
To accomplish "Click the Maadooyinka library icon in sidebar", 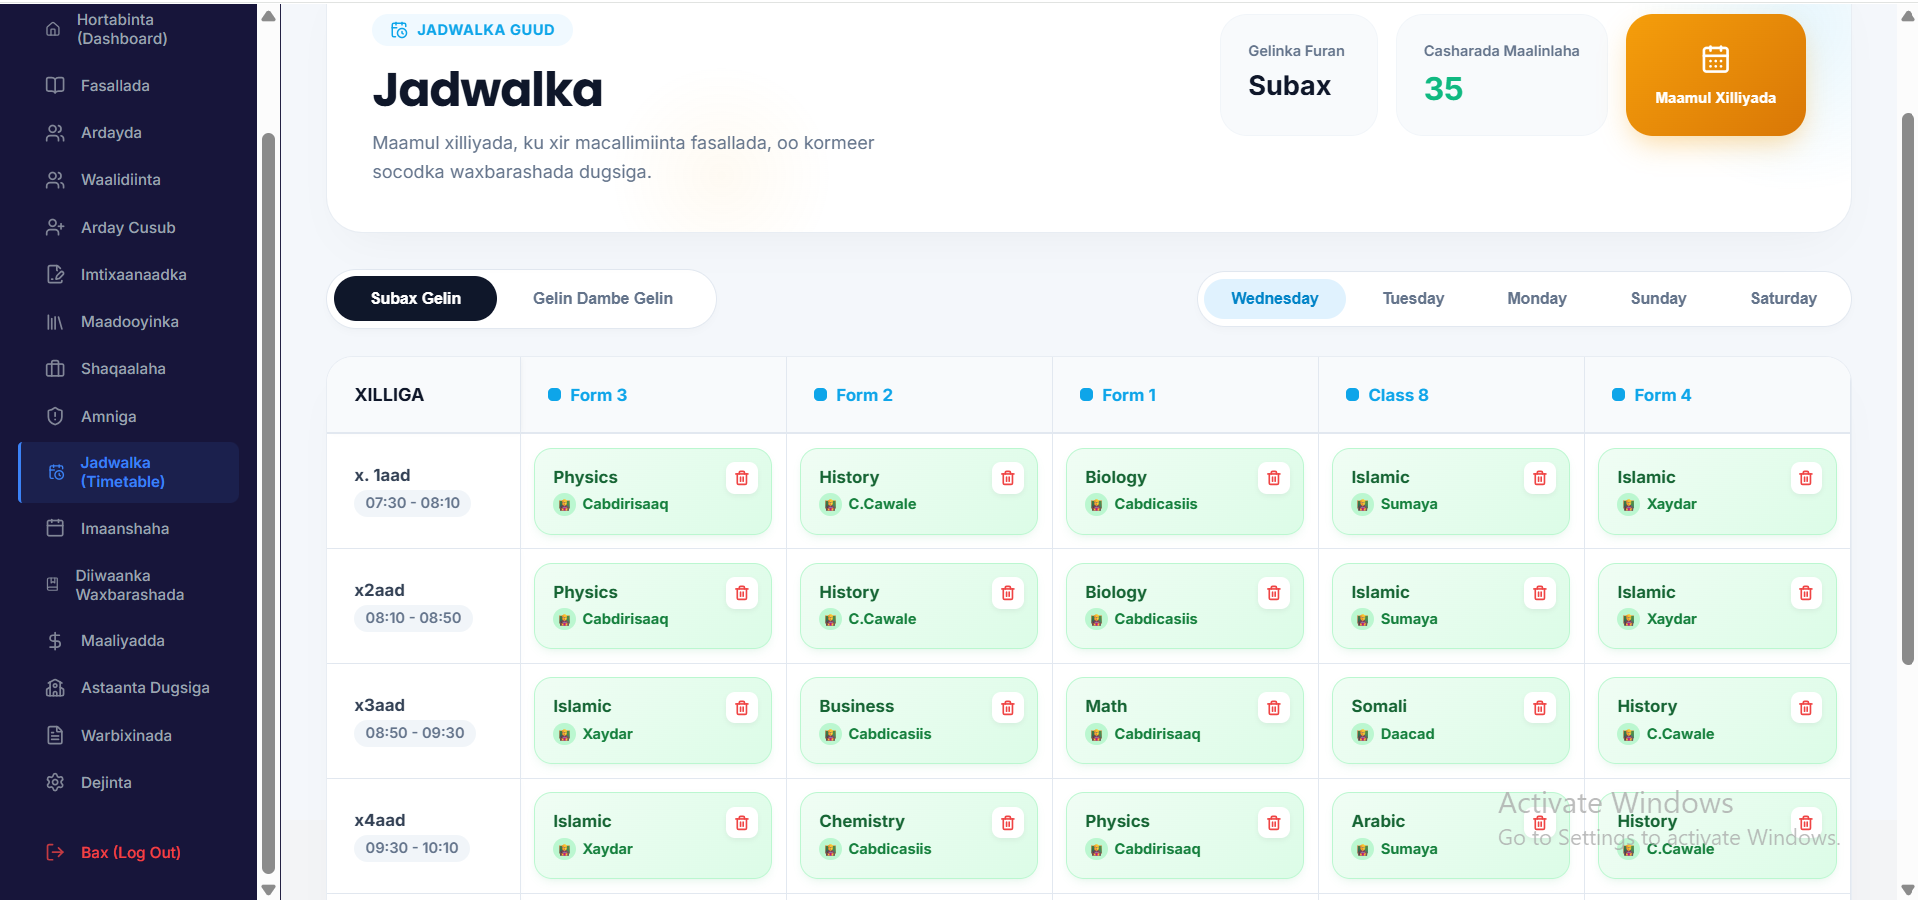I will [x=55, y=322].
